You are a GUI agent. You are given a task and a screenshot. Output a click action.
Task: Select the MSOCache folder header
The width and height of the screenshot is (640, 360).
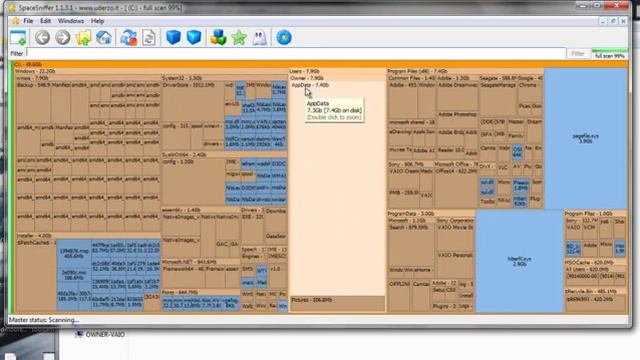tap(596, 262)
